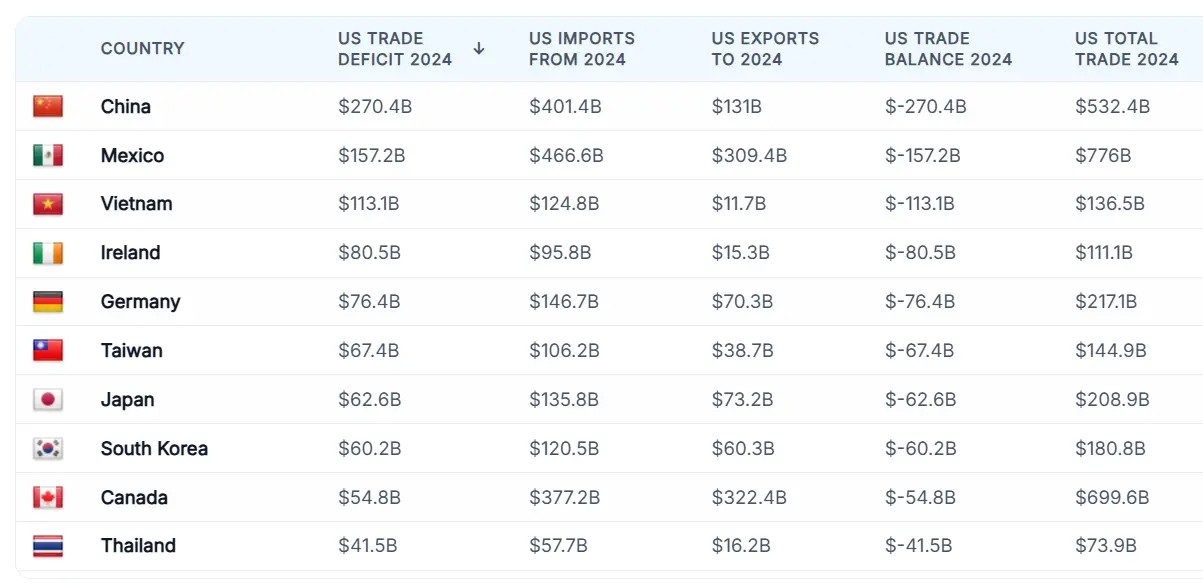Viewport: 1203px width, 583px height.
Task: Click Mexico's $157.2B trade deficit cell
Action: pos(371,155)
